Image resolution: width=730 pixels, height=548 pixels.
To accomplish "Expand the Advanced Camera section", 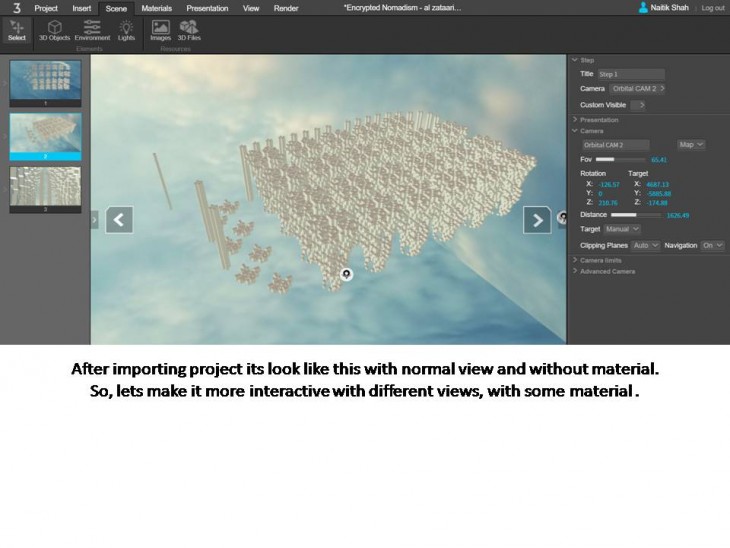I will coord(607,271).
